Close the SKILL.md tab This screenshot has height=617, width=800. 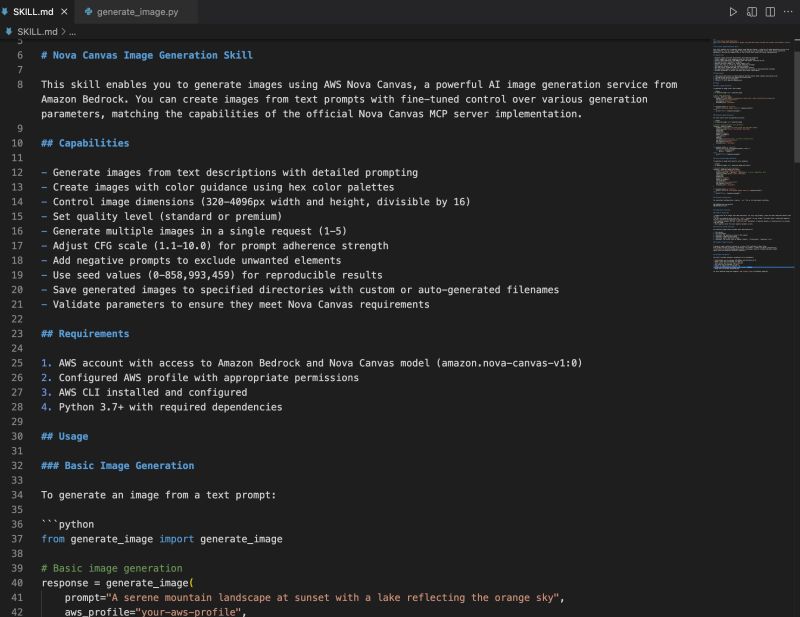coord(64,12)
